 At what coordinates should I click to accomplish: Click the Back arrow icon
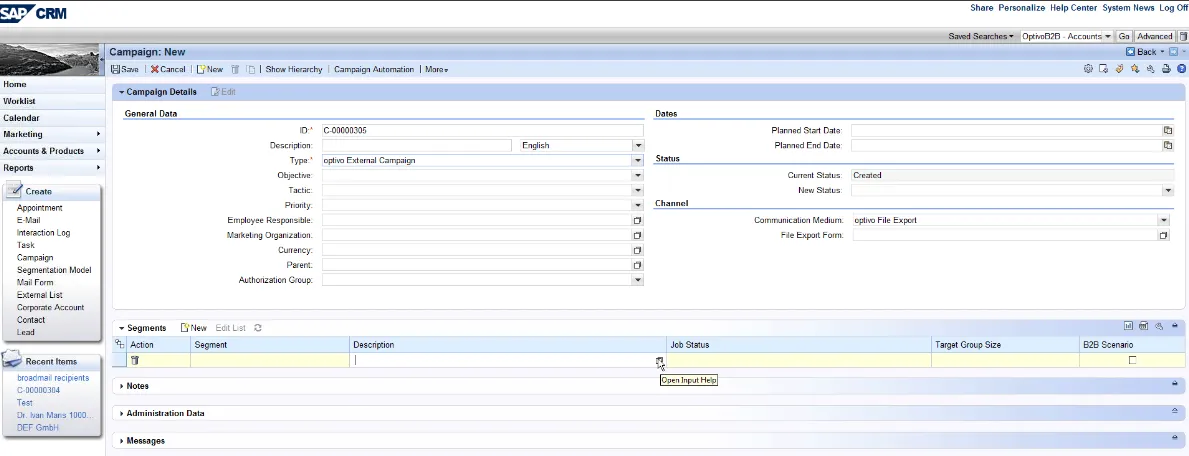(1130, 52)
